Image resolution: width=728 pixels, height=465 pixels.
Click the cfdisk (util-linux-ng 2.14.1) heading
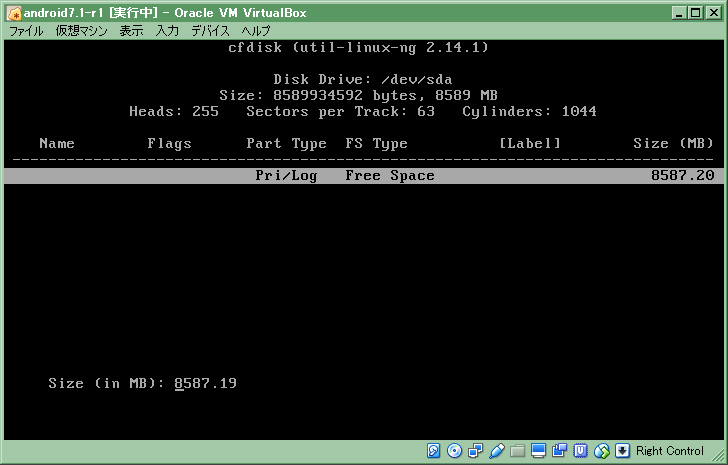point(358,48)
